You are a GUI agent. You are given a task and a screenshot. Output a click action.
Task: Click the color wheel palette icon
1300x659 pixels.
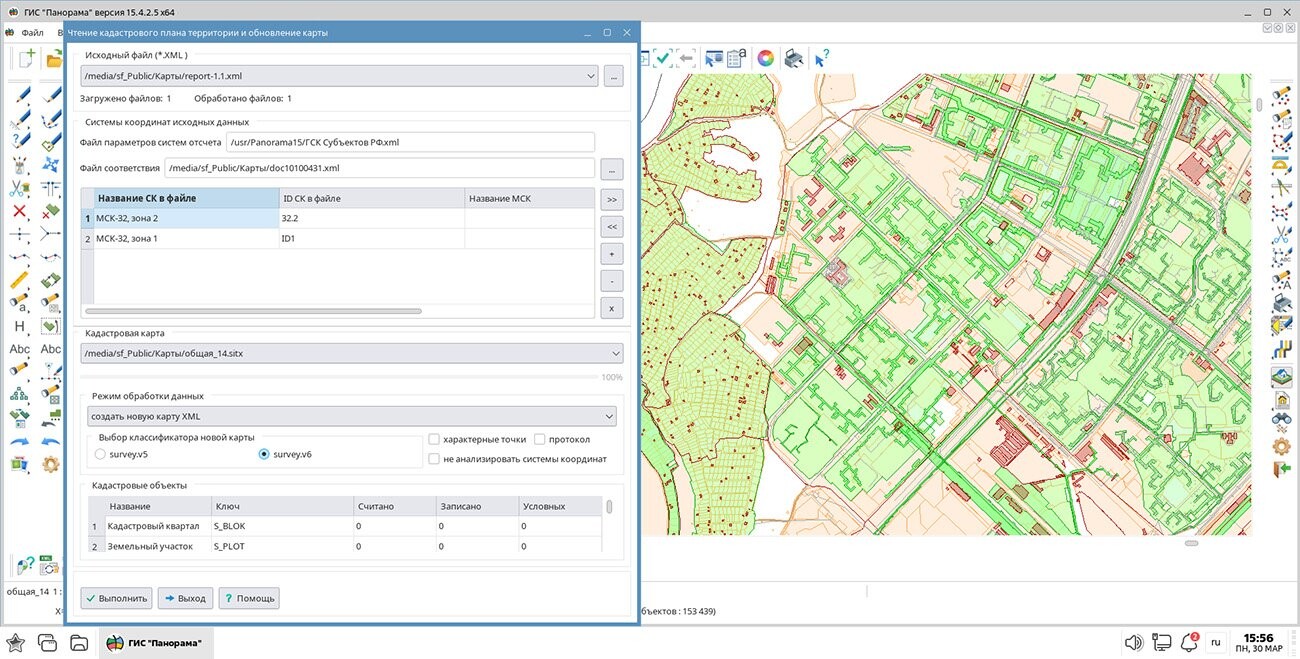click(x=765, y=59)
